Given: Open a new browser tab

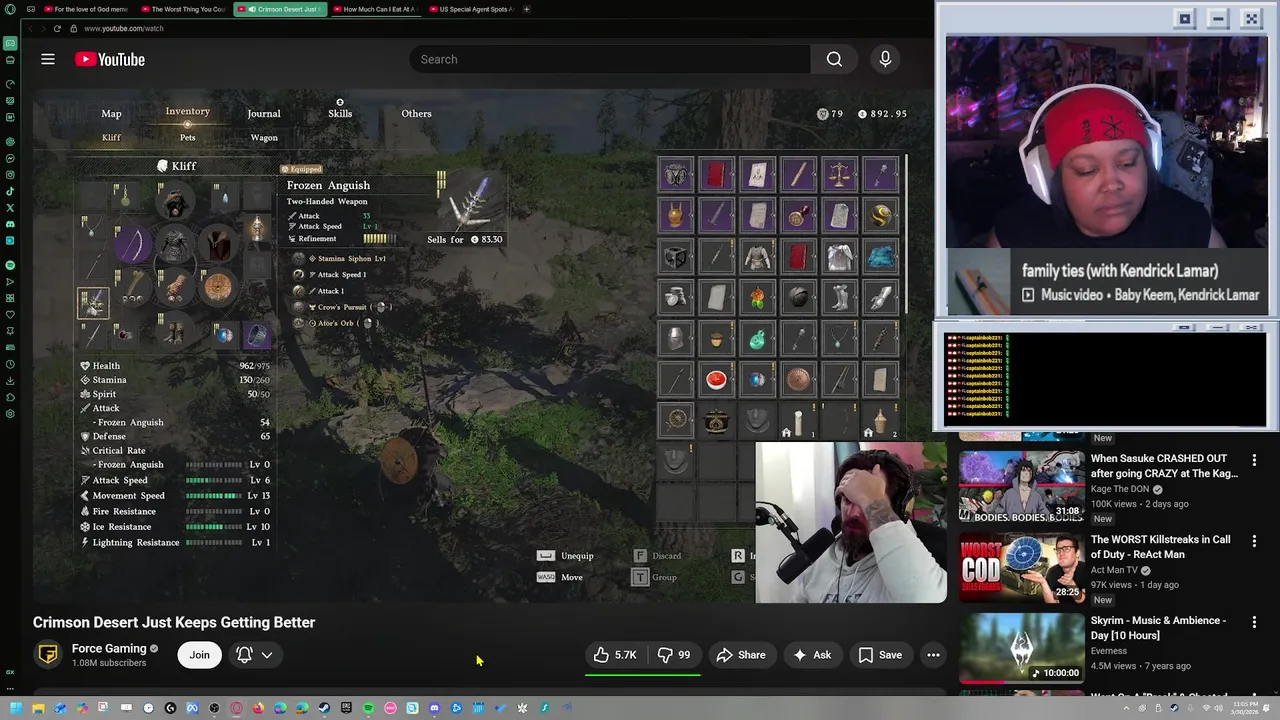Looking at the screenshot, I should click(527, 9).
